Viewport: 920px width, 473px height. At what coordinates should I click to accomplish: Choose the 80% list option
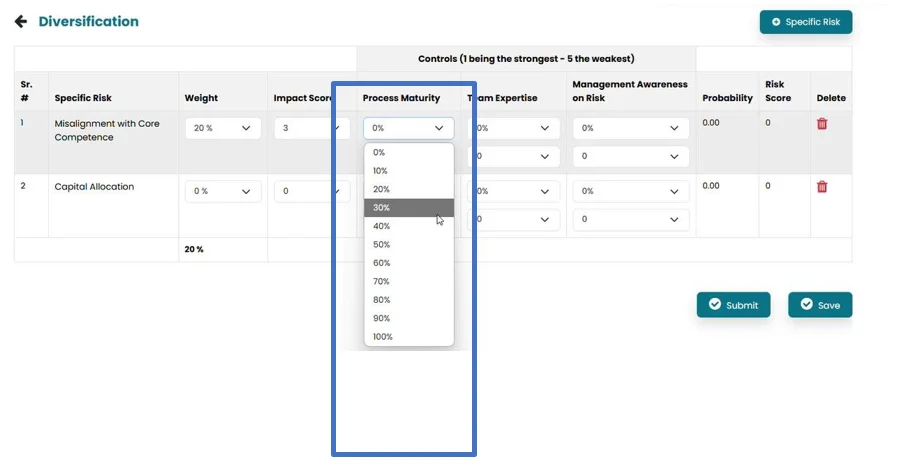click(408, 300)
